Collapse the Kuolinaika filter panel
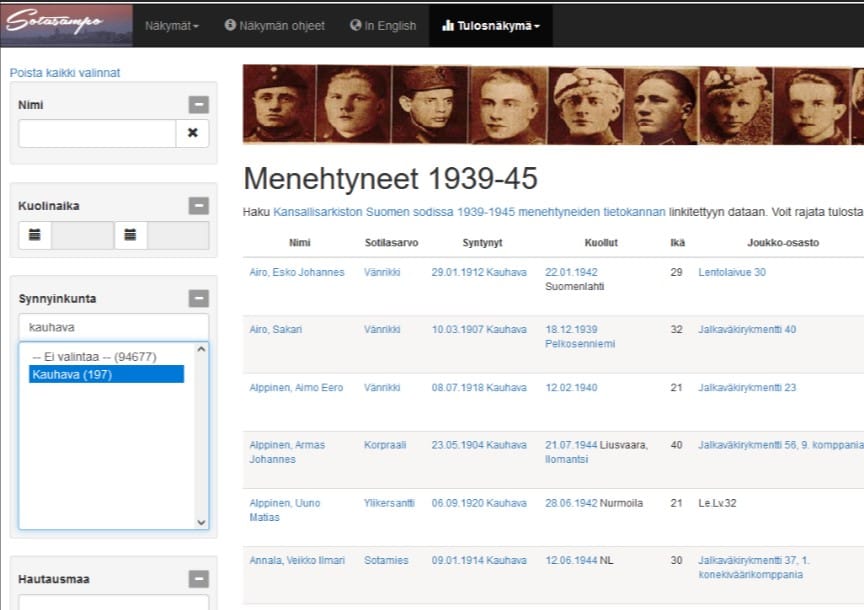The image size is (864, 610). coord(198,206)
